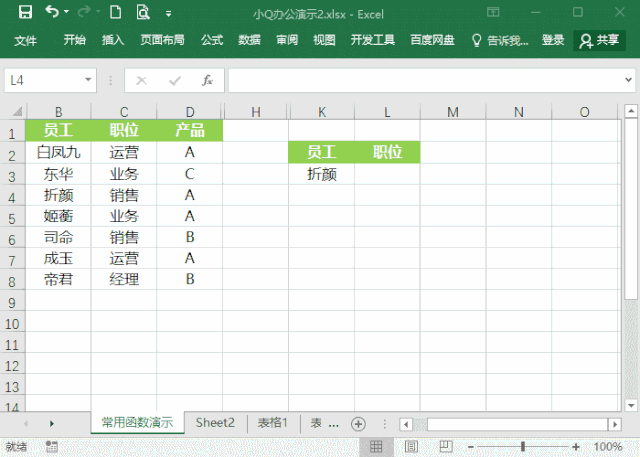Expand the Name Box dropdown arrow
640x457 pixels.
pos(88,80)
